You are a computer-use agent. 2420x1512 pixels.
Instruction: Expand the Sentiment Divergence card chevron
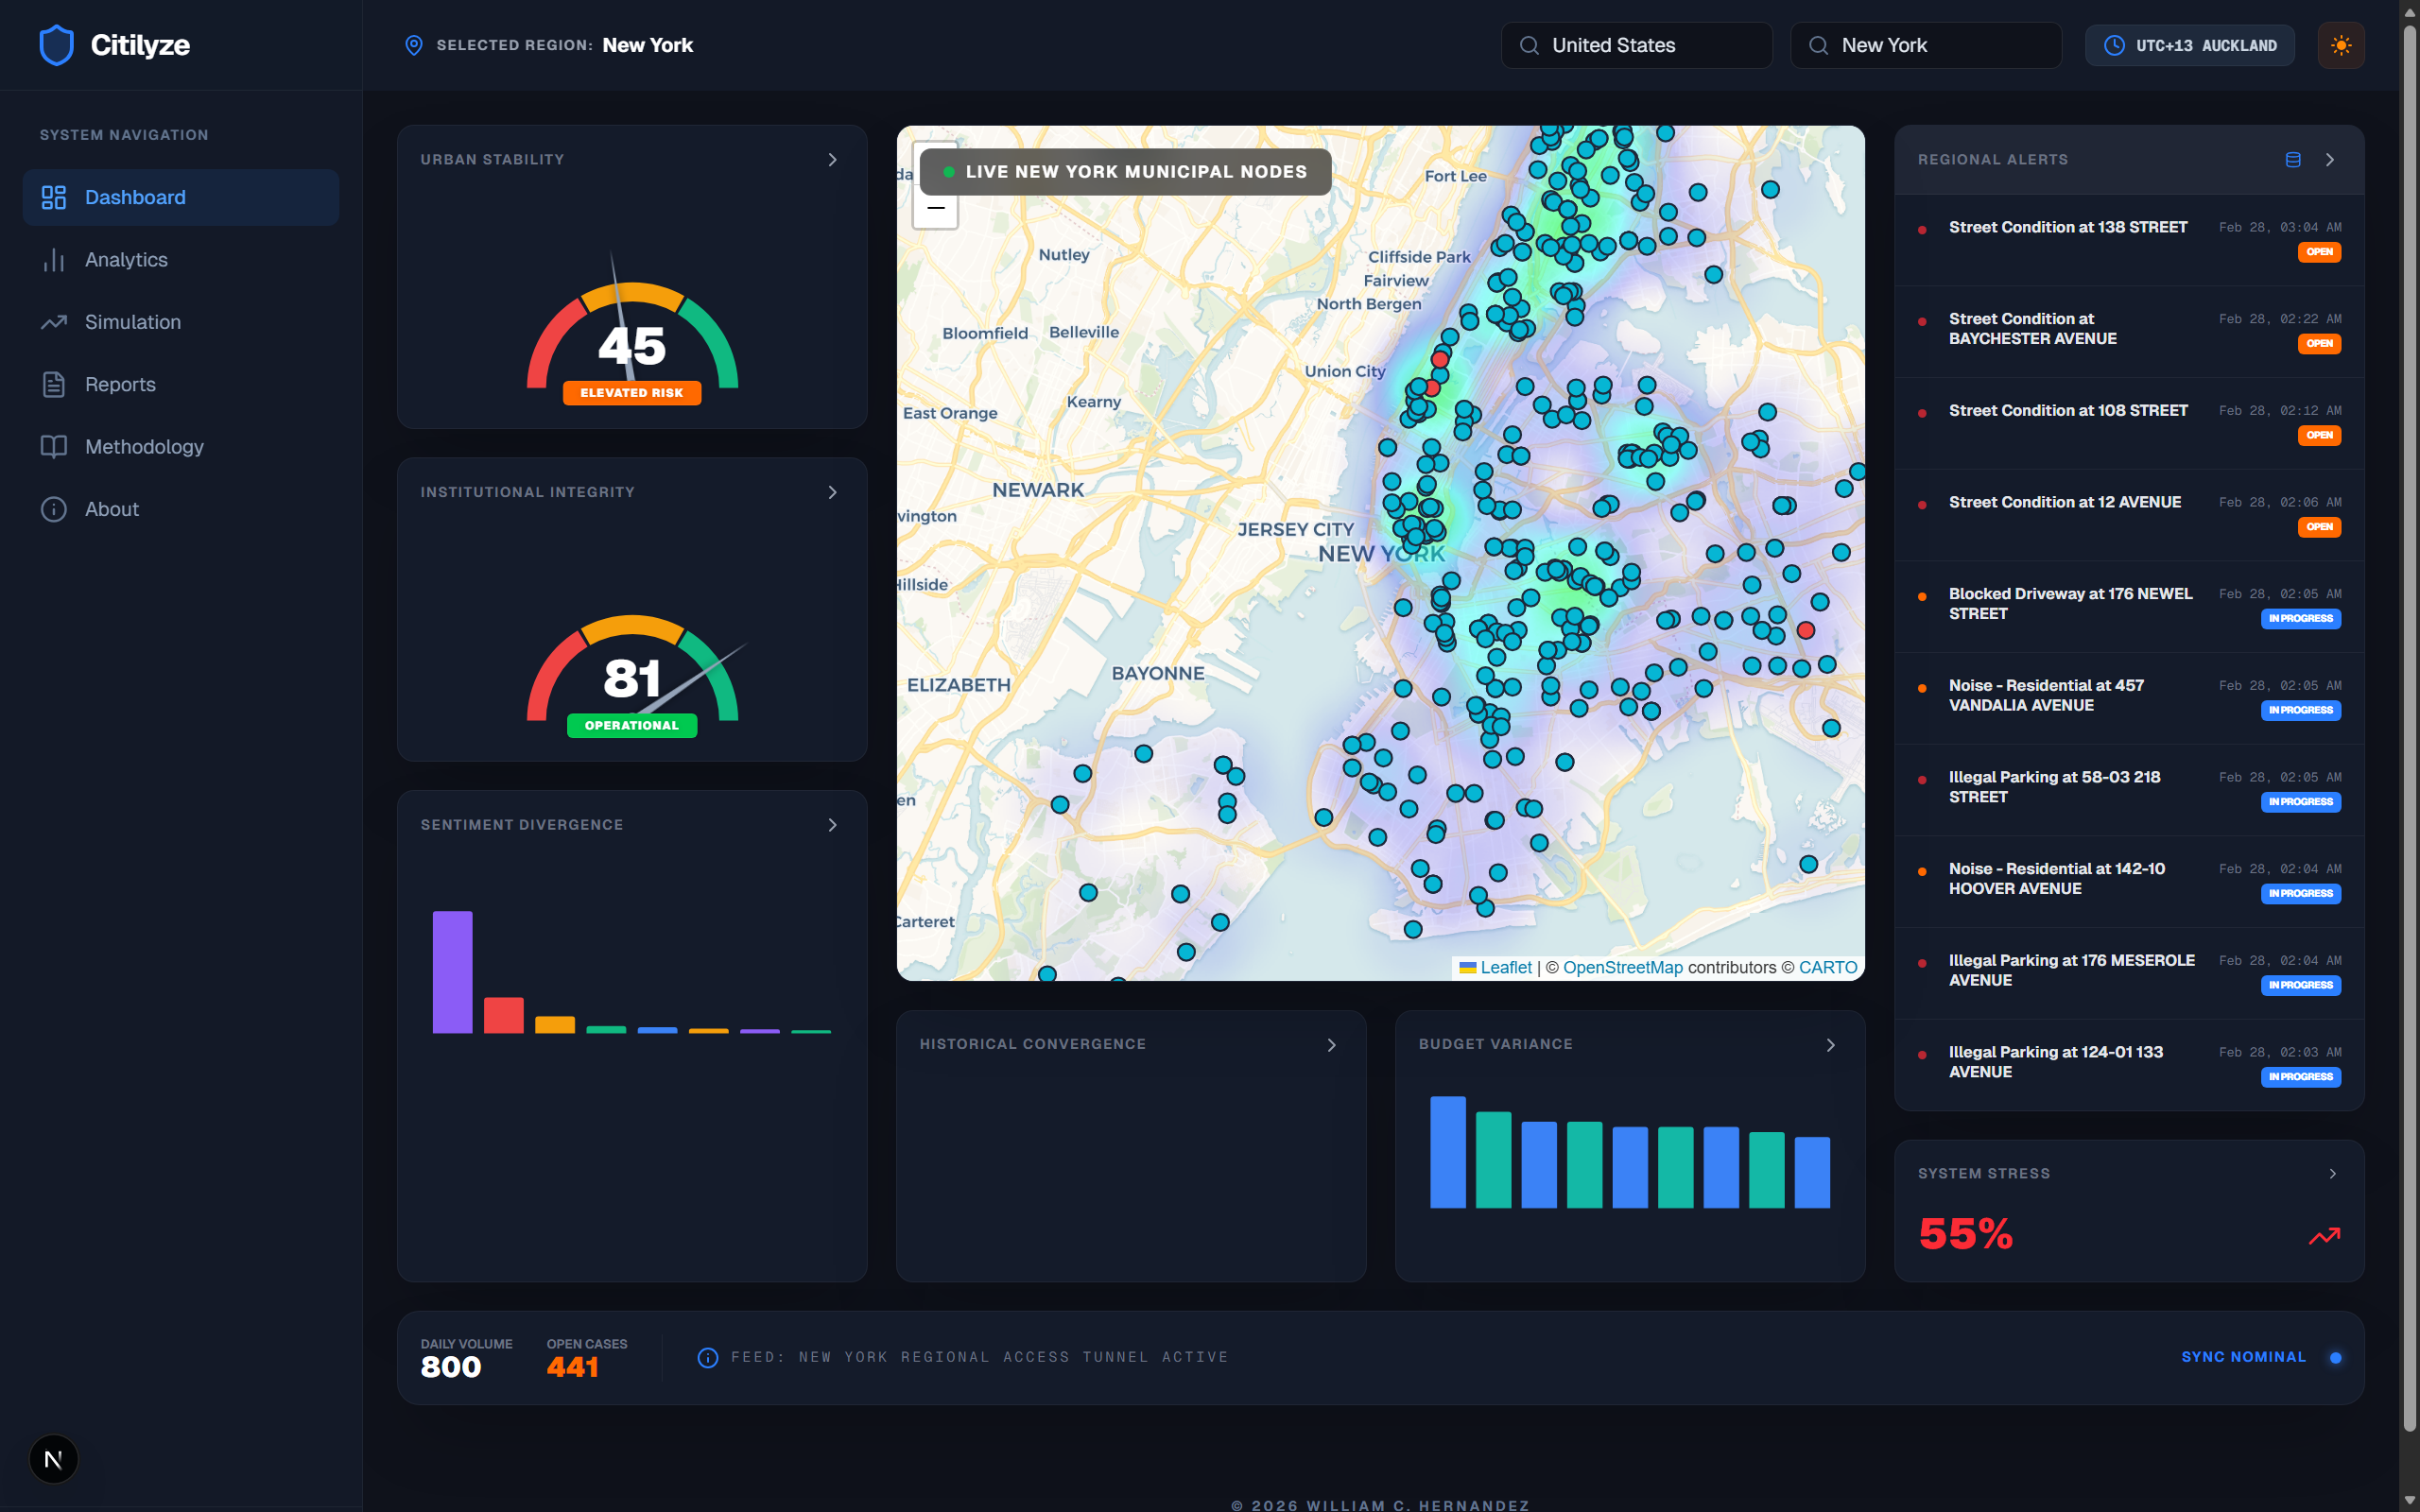832,825
